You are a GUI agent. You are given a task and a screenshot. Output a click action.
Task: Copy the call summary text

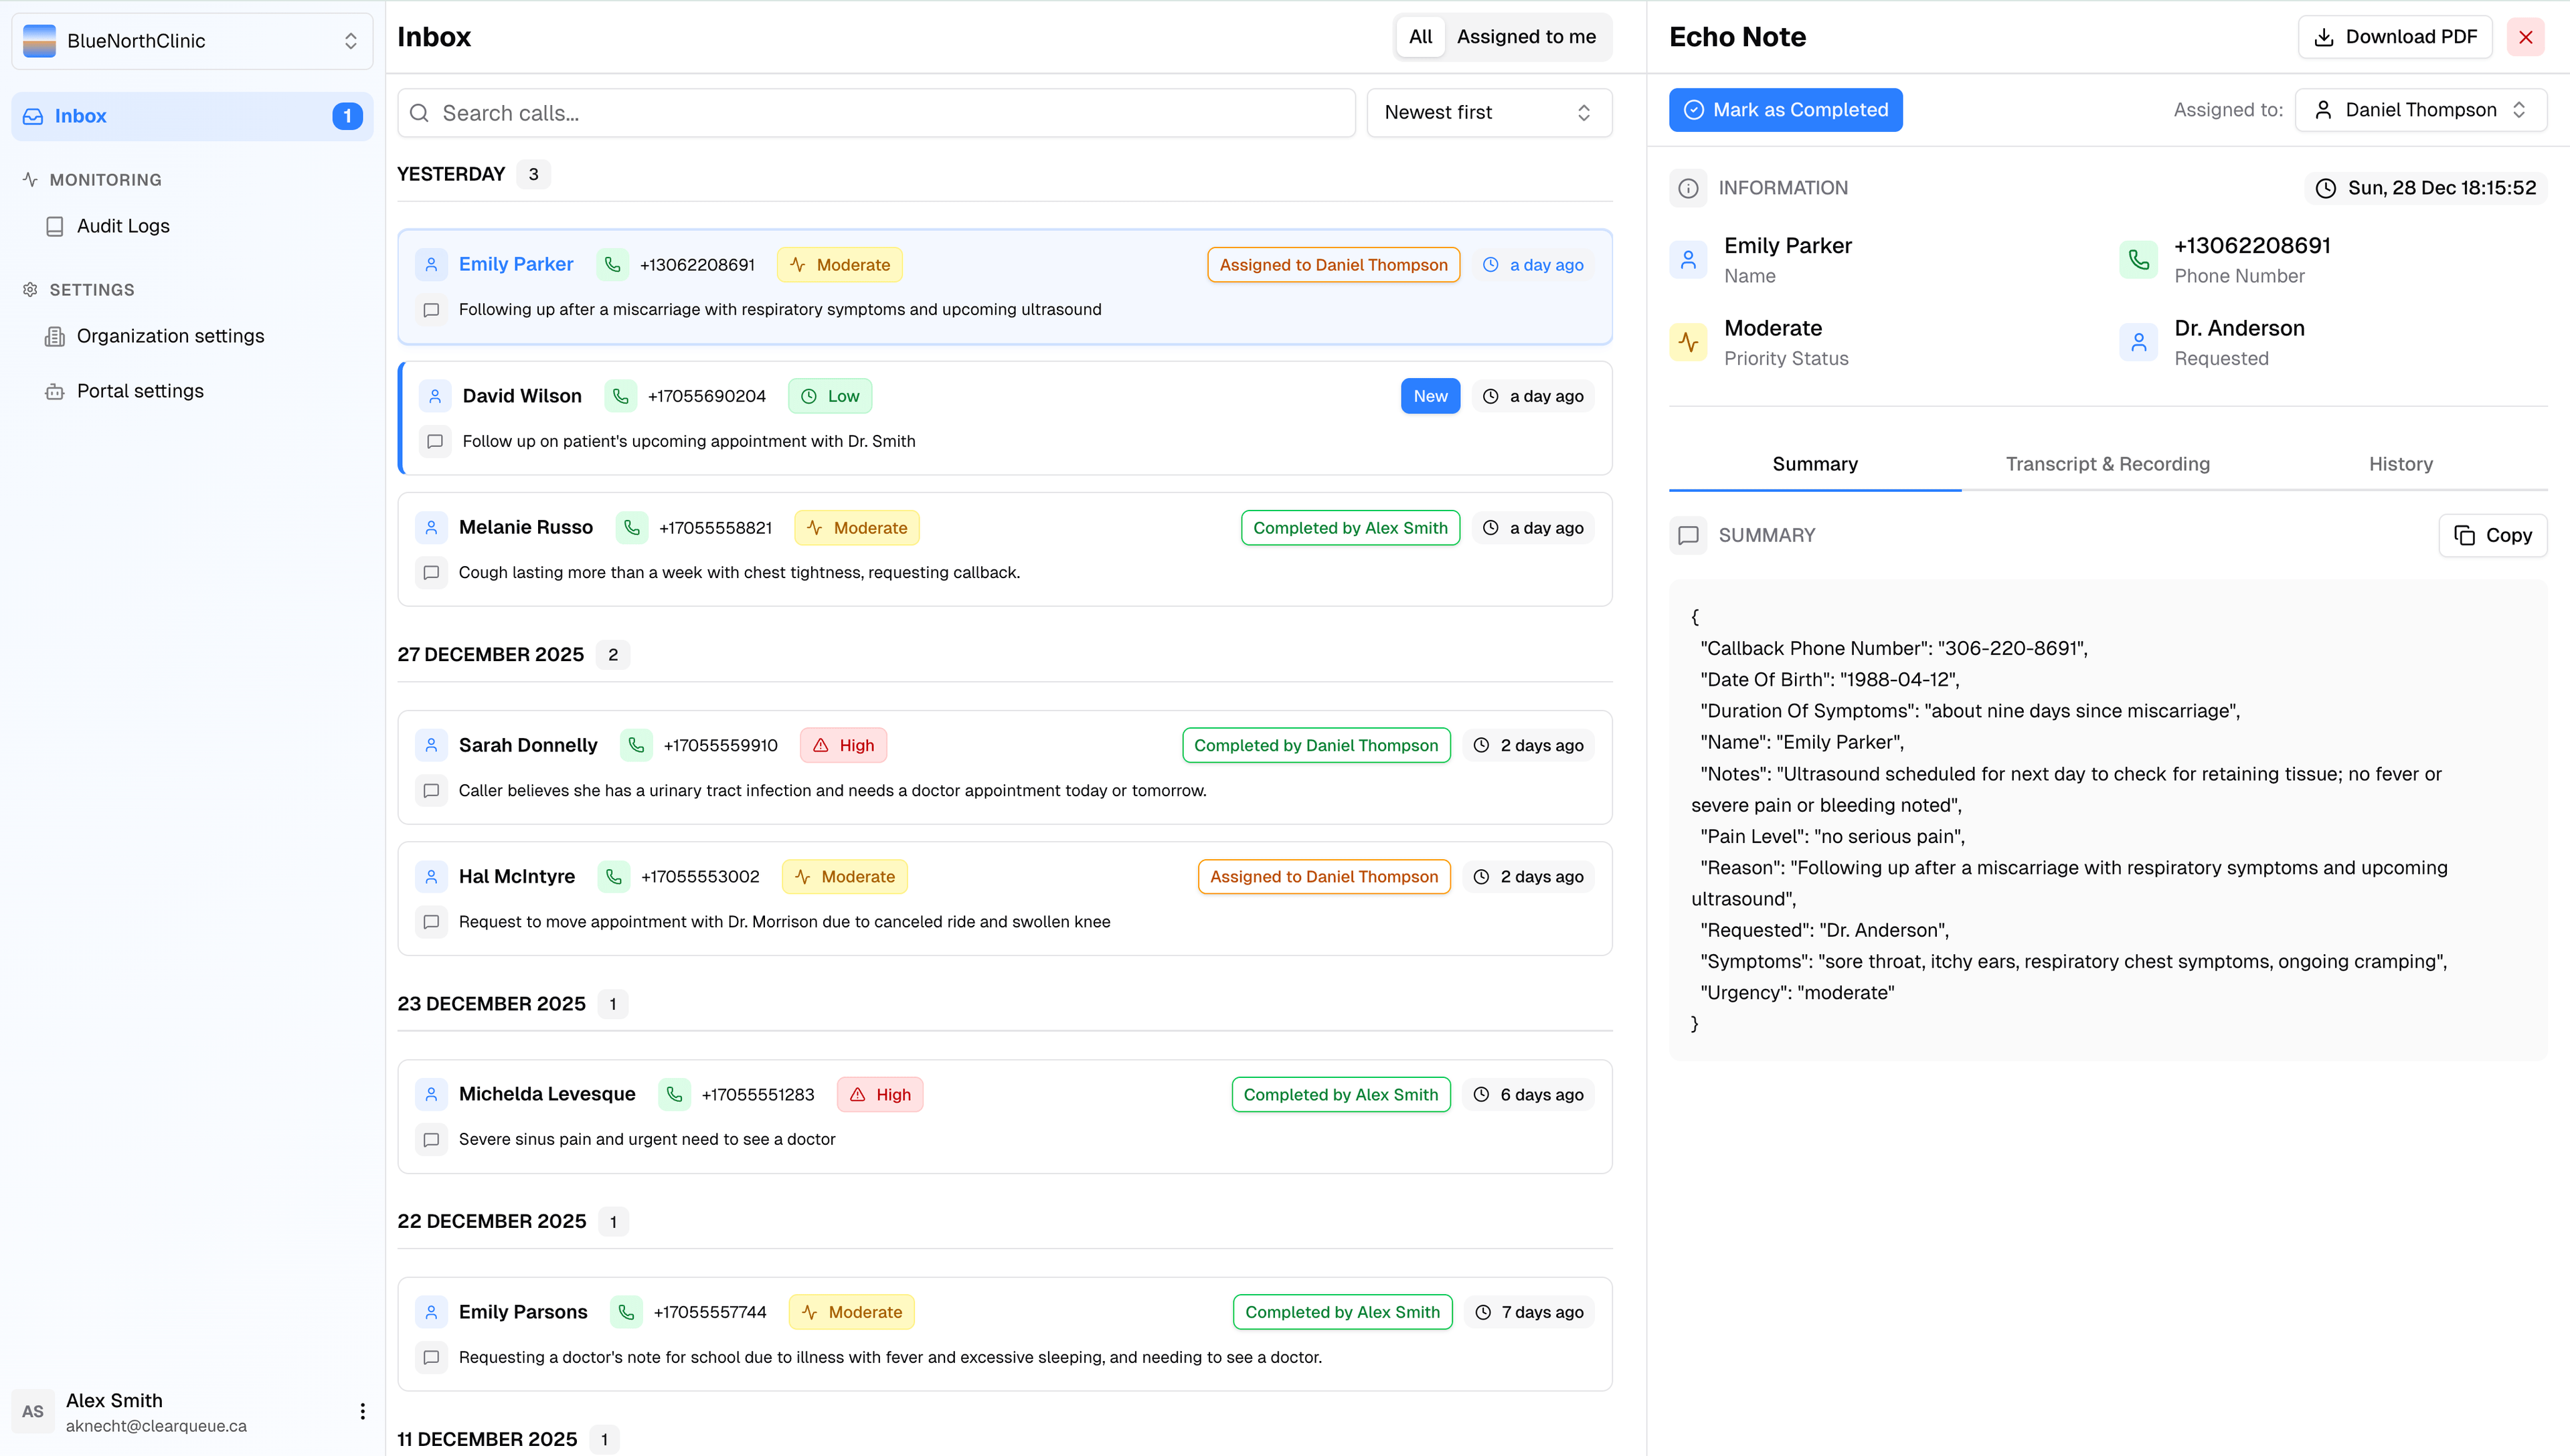pos(2493,535)
